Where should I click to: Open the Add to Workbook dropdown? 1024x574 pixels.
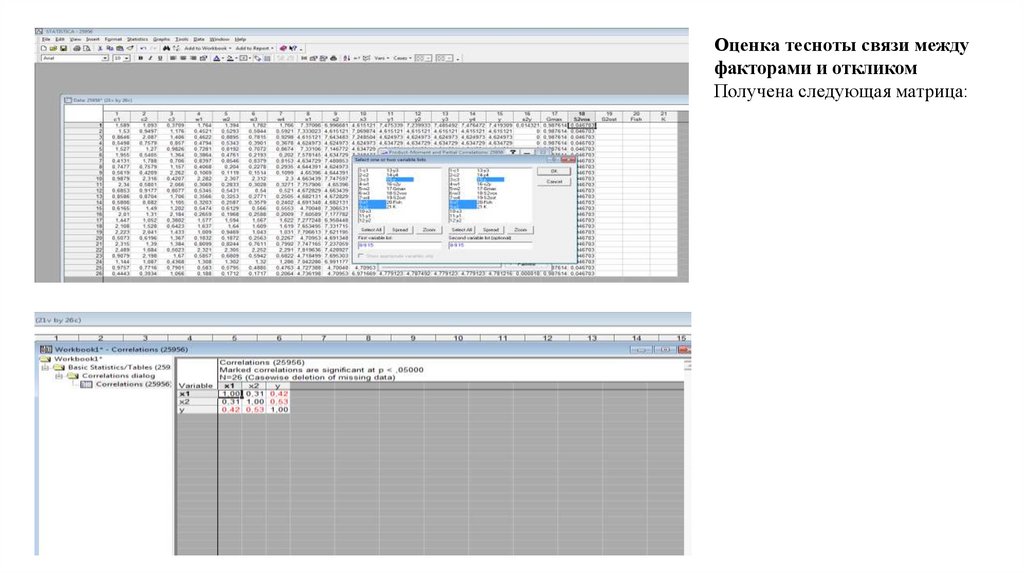(x=209, y=48)
